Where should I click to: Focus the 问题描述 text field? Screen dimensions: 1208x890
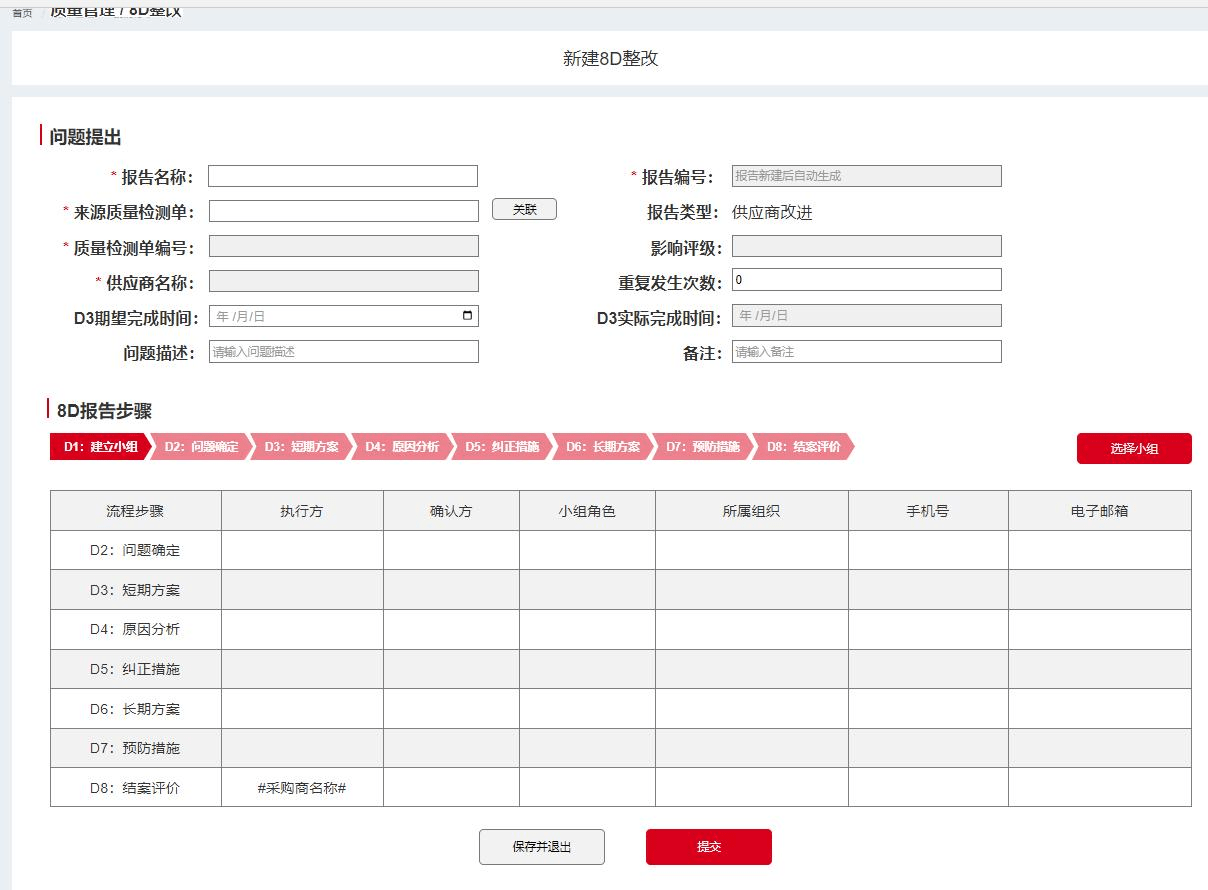343,352
